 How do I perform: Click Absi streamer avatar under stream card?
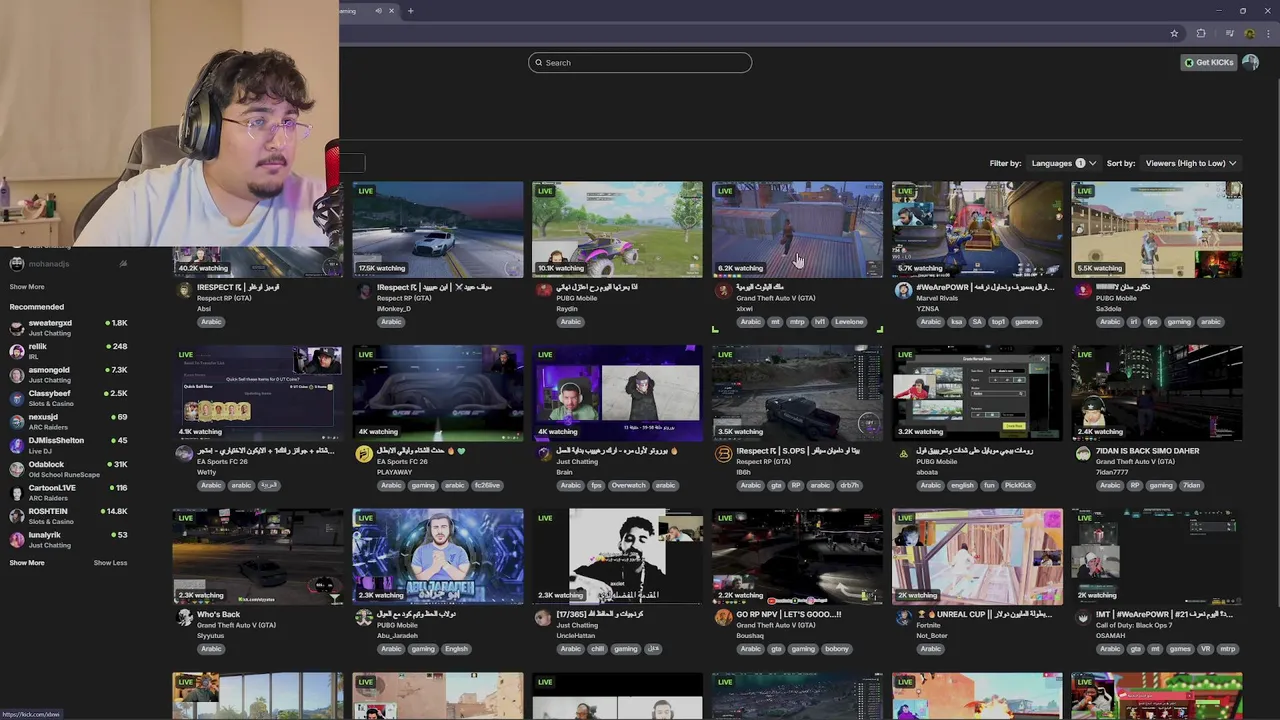(184, 290)
